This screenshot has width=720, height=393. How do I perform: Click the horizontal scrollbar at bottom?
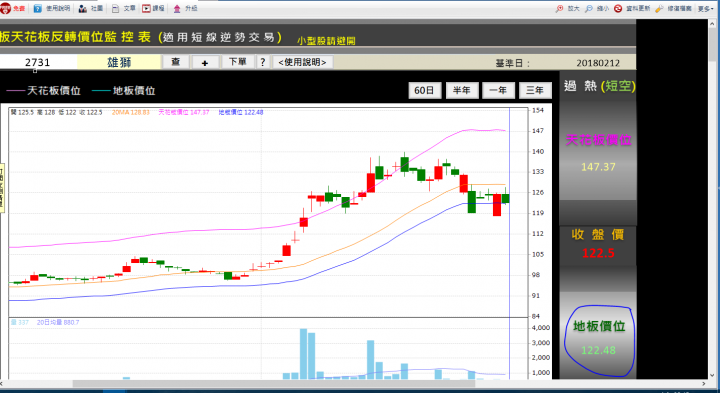coord(354,383)
